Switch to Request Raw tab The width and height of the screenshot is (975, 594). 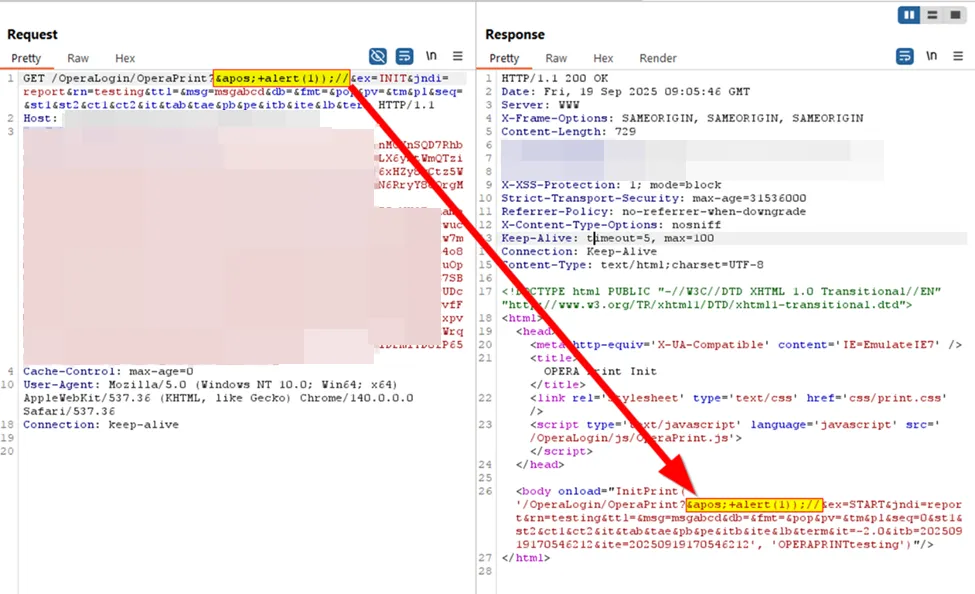(x=78, y=59)
